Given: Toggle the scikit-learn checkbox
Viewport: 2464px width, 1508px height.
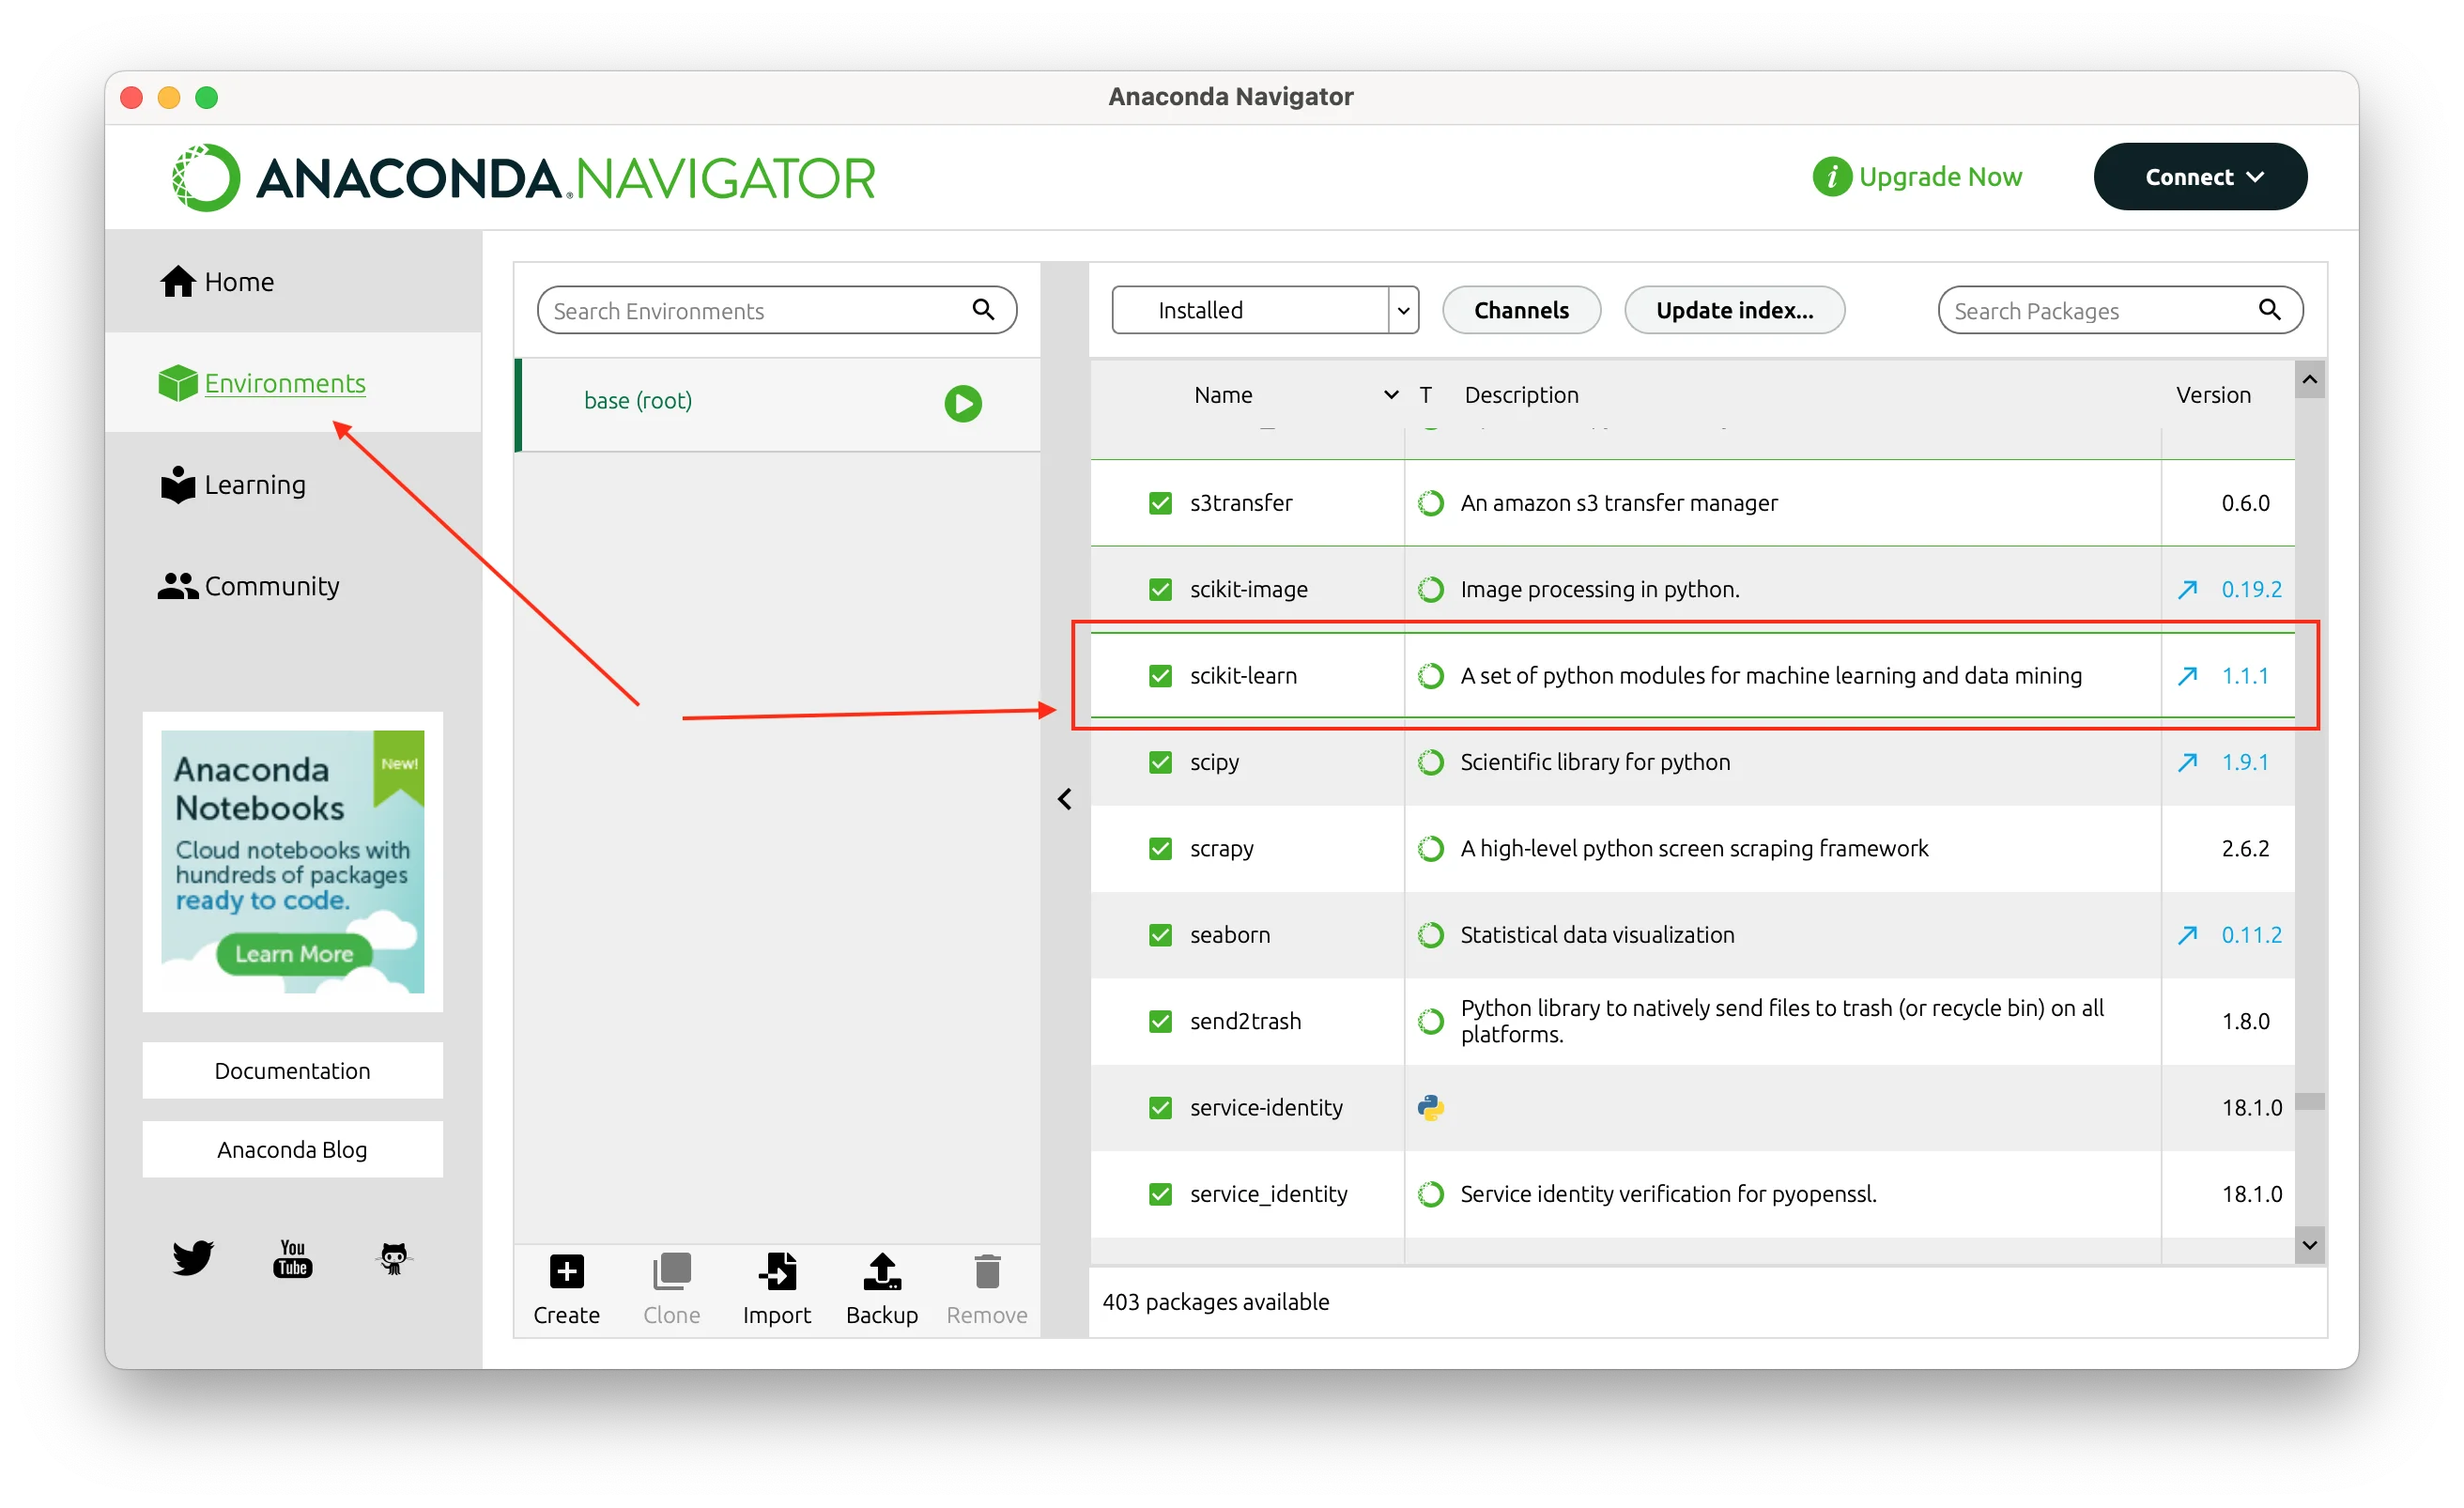Looking at the screenshot, I should coord(1160,676).
